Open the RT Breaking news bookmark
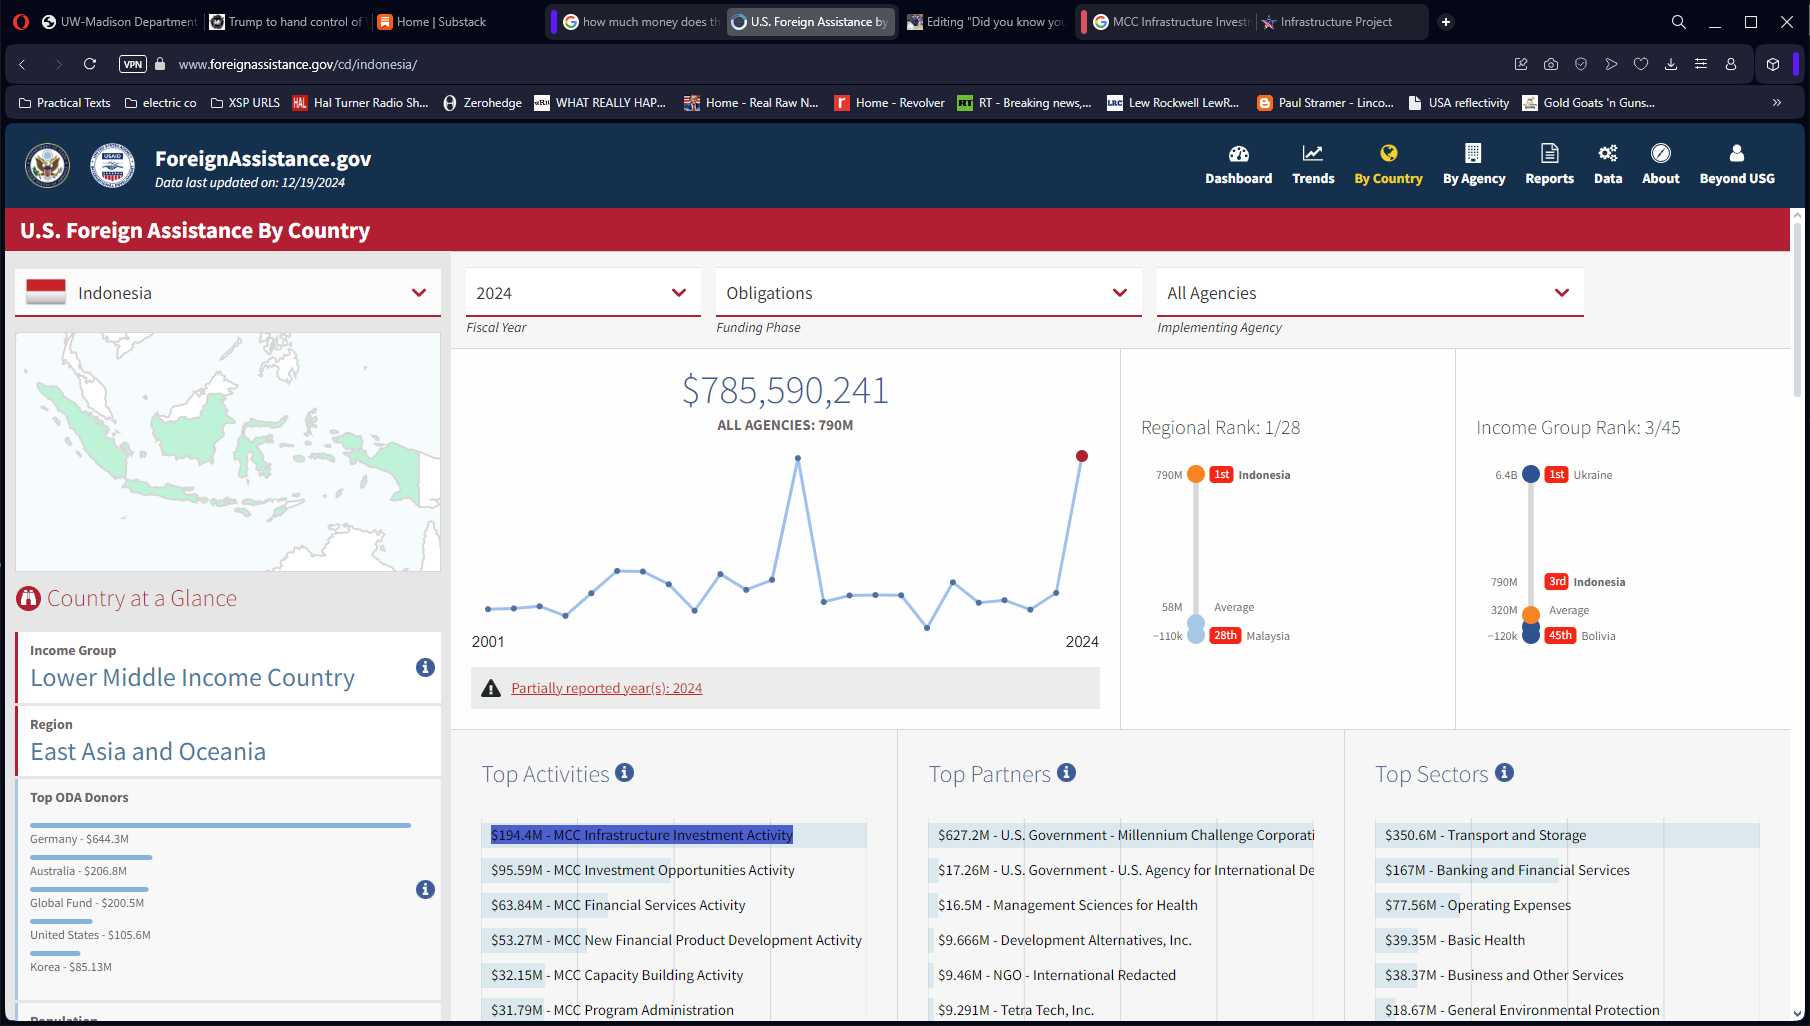The image size is (1810, 1026). pos(1024,103)
